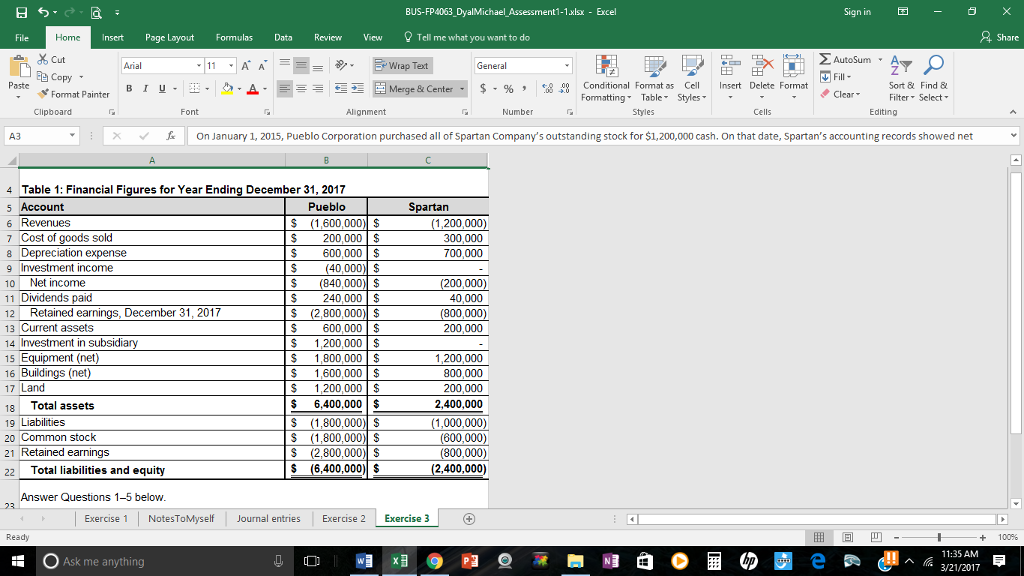Decrease decimal places
1024x576 pixels.
pos(565,88)
